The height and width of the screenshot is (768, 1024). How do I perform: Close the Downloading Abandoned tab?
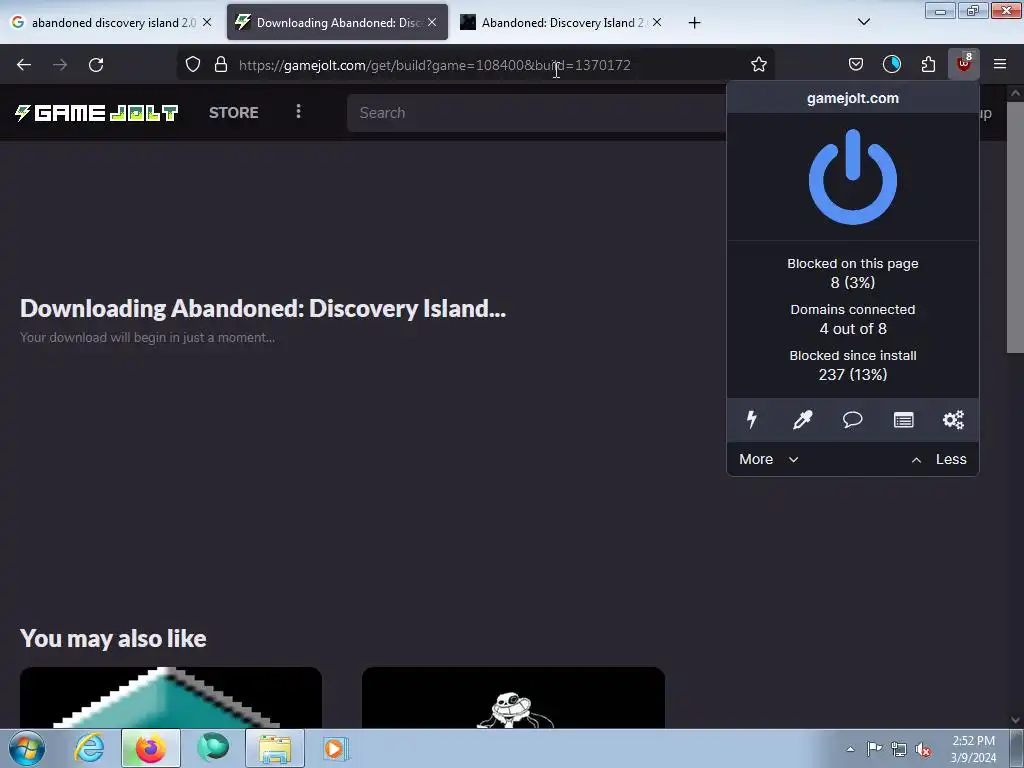[x=432, y=22]
